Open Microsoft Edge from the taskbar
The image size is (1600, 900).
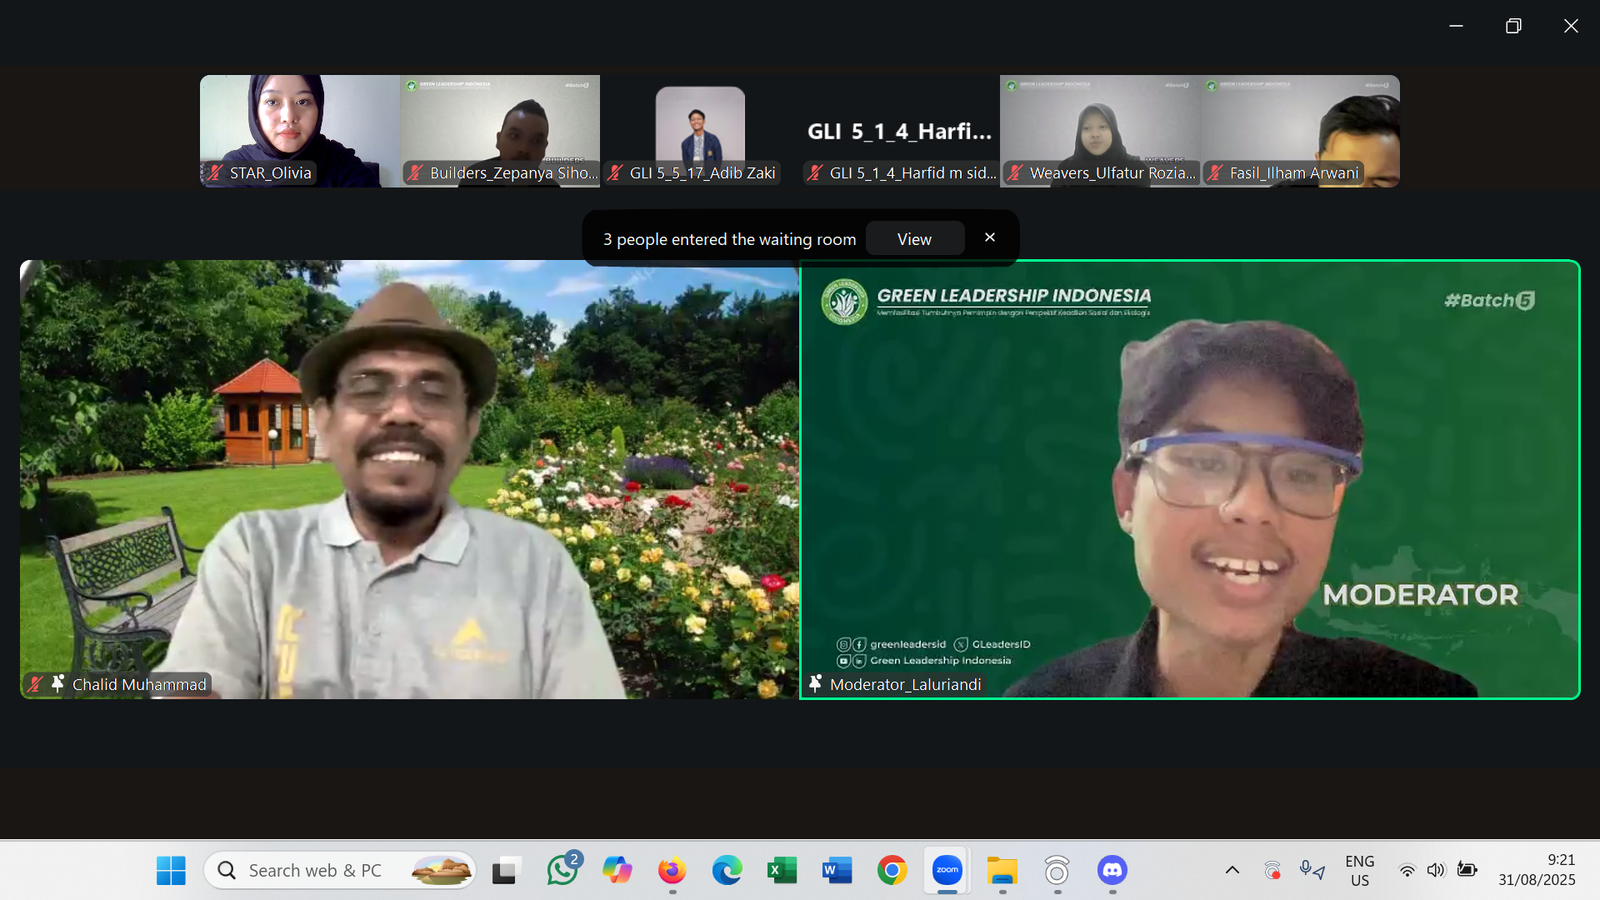click(727, 871)
